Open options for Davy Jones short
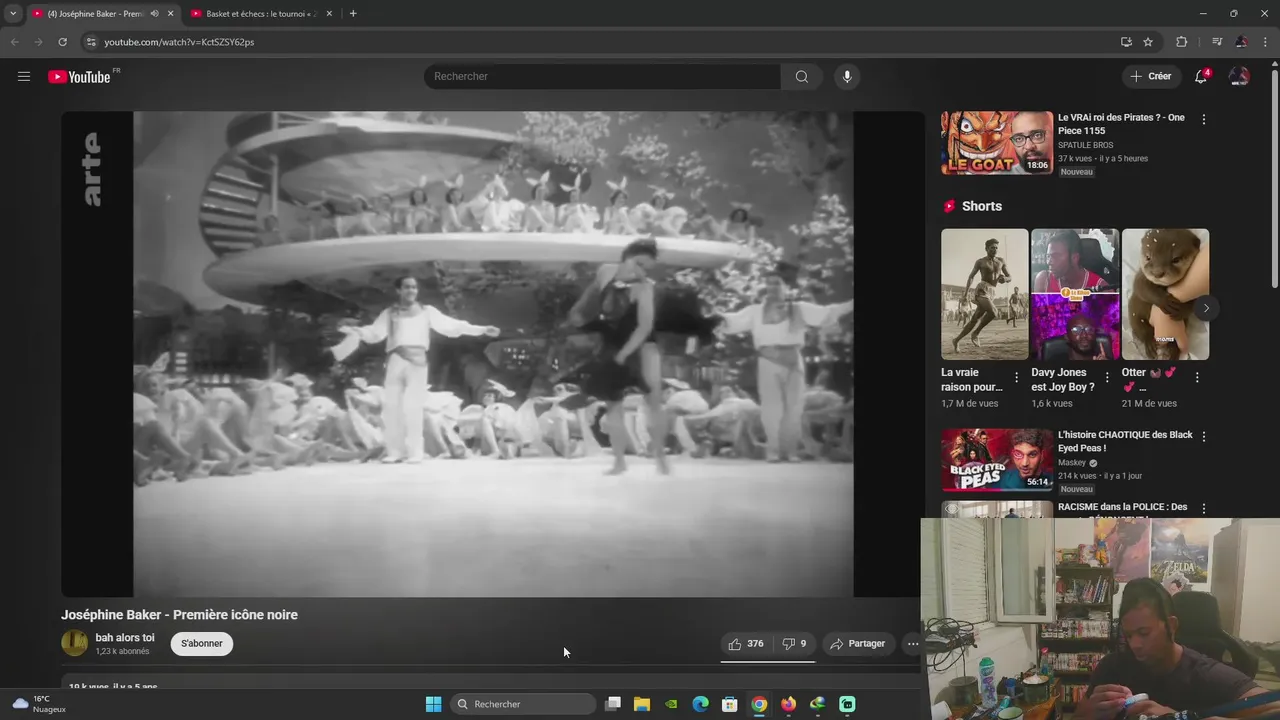The image size is (1280, 720). tap(1106, 378)
